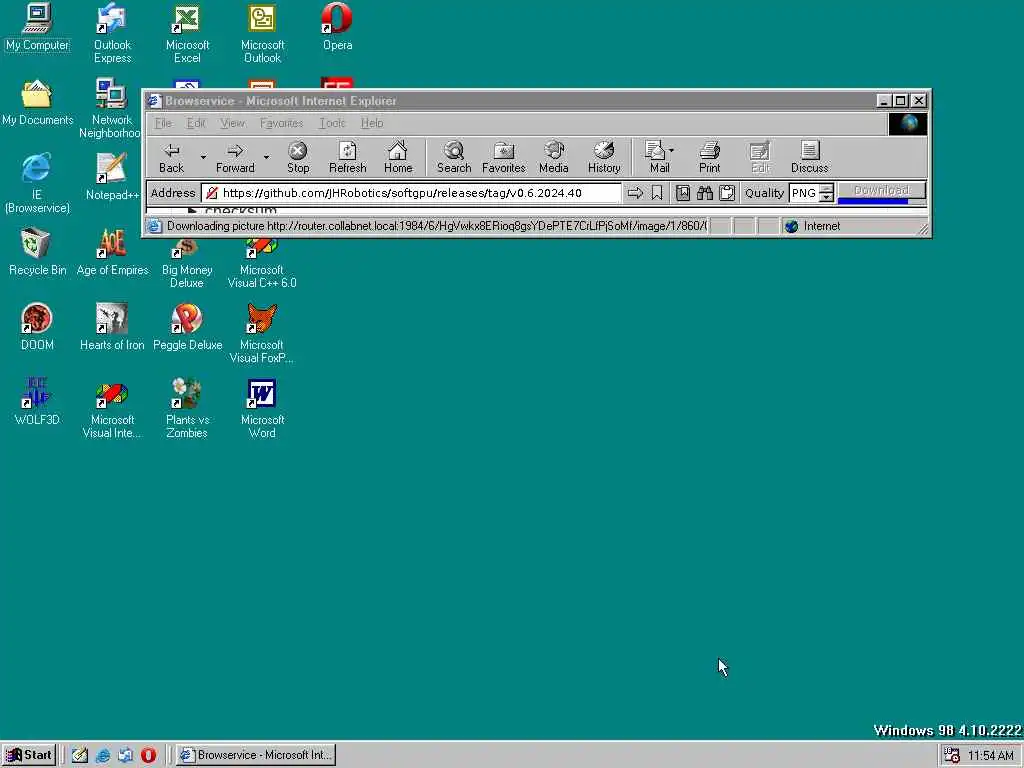This screenshot has height=768, width=1024.
Task: Select the Recycle Bin desktop icon
Action: pyautogui.click(x=37, y=251)
